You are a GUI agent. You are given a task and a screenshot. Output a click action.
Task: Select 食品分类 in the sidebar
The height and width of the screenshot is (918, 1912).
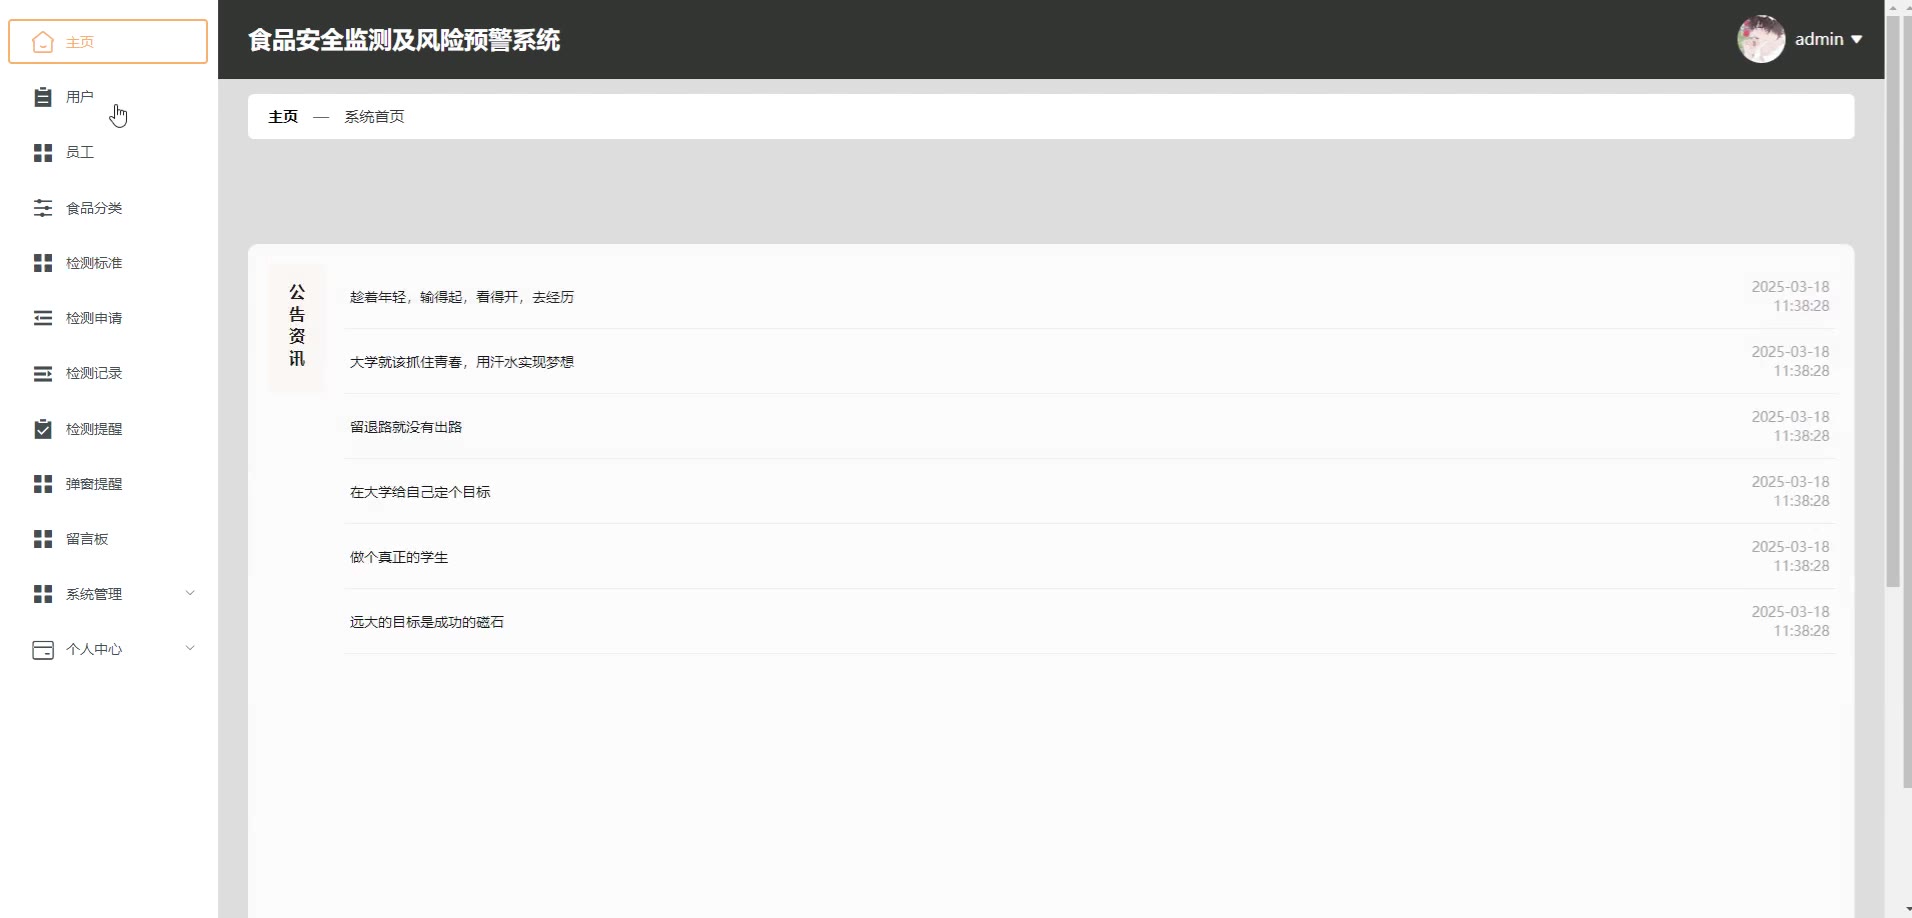pos(108,208)
